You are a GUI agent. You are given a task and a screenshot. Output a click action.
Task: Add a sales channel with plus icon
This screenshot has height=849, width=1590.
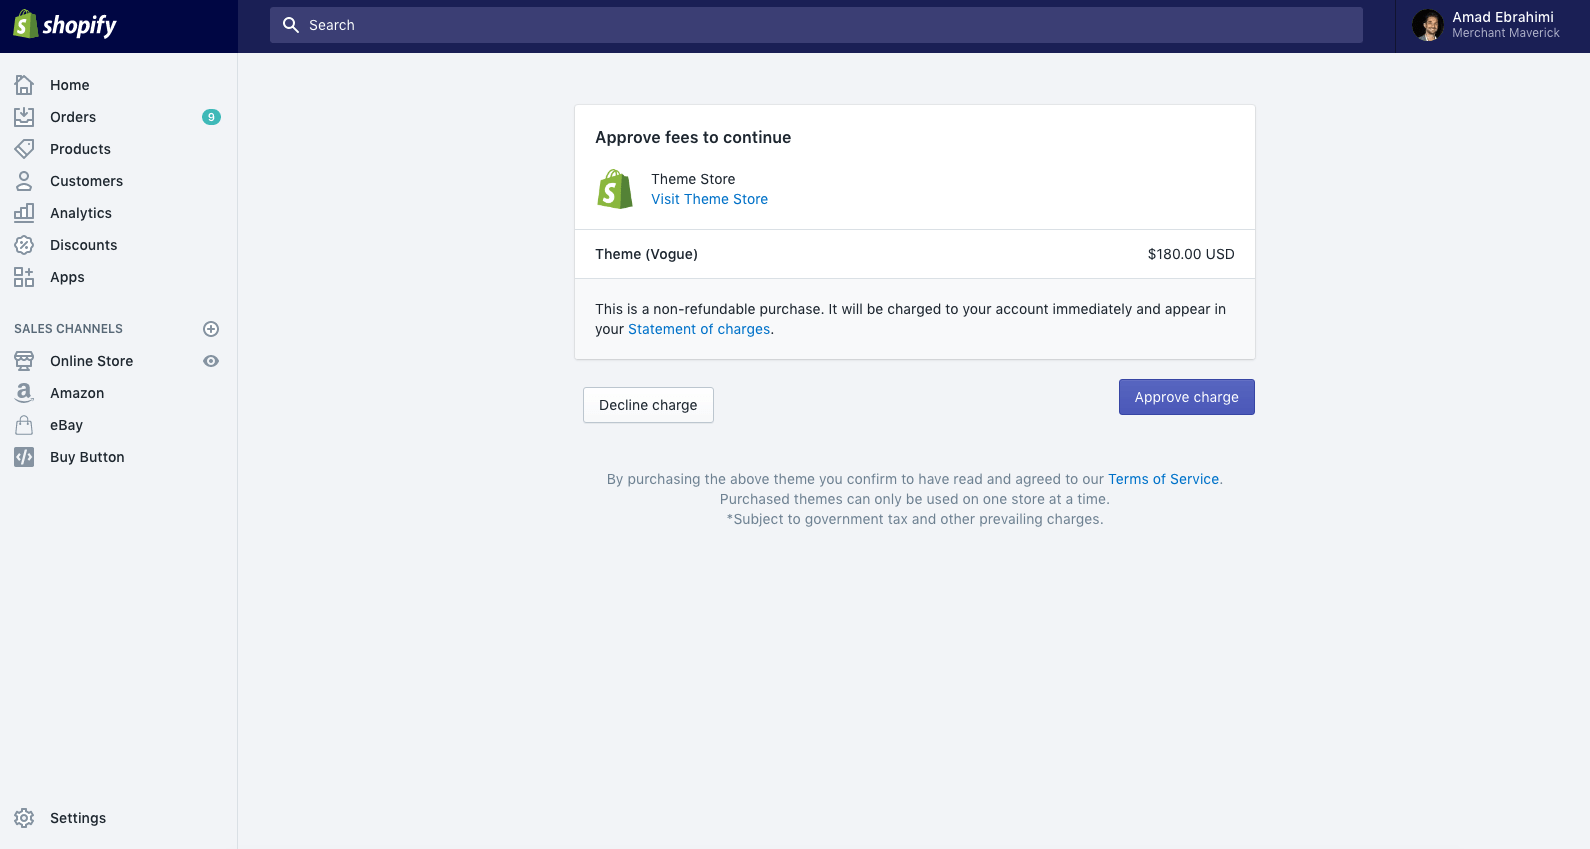click(x=211, y=329)
